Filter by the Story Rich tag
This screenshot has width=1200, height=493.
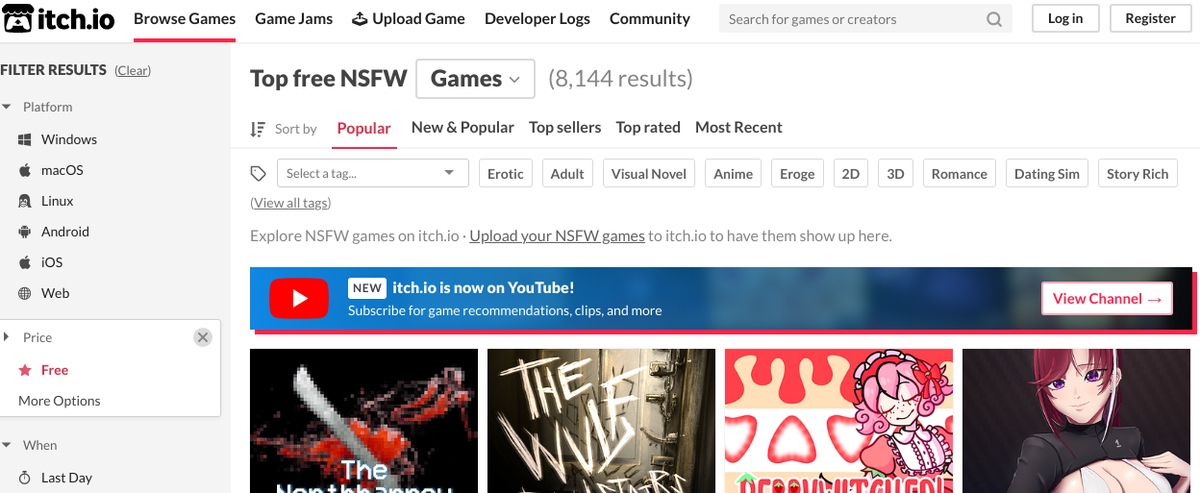coord(1137,173)
